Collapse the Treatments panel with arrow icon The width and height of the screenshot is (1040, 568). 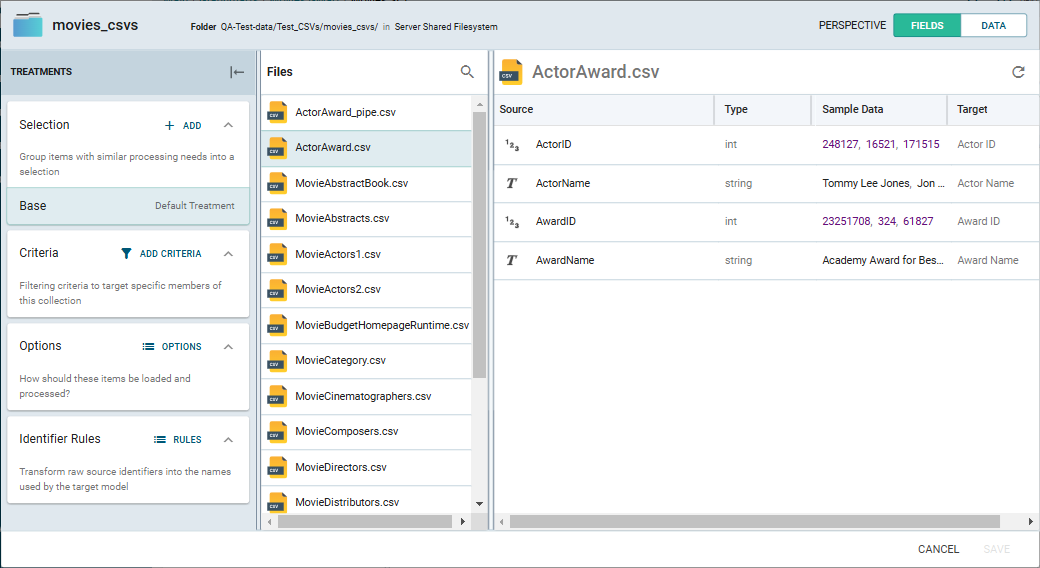(237, 72)
